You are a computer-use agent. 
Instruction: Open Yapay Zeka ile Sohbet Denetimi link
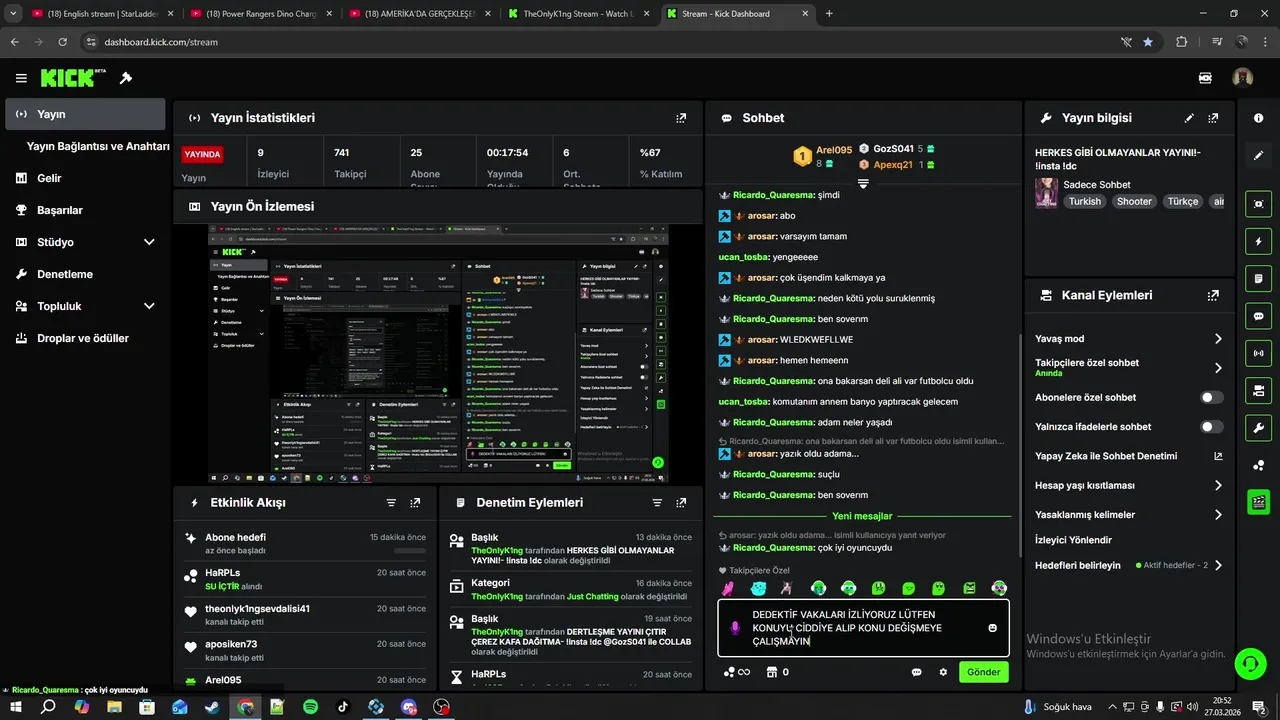coord(1130,456)
